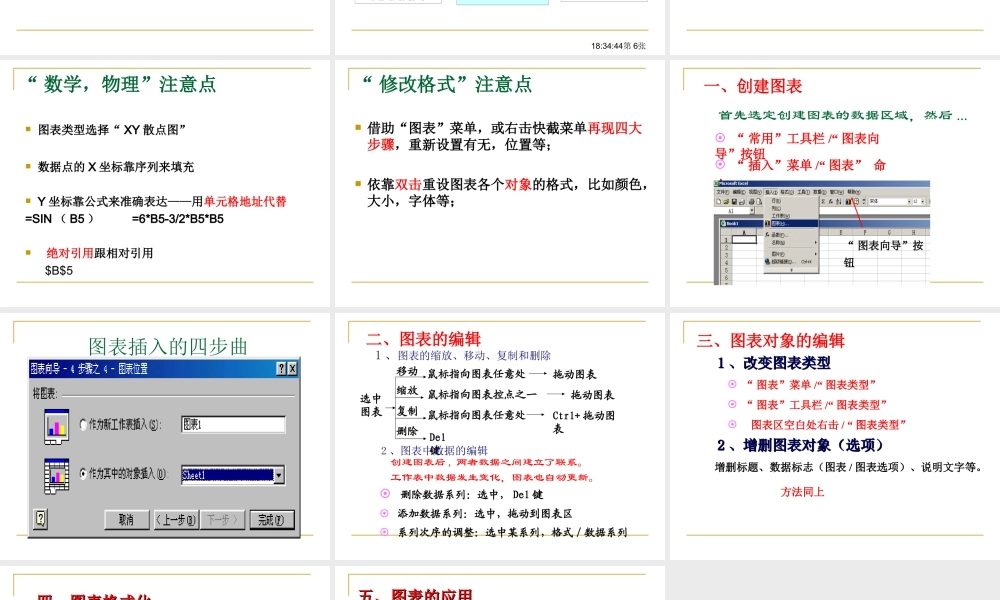
Task: Click the embedded Excel screenshot in 创建图表 slide
Action: point(821,232)
